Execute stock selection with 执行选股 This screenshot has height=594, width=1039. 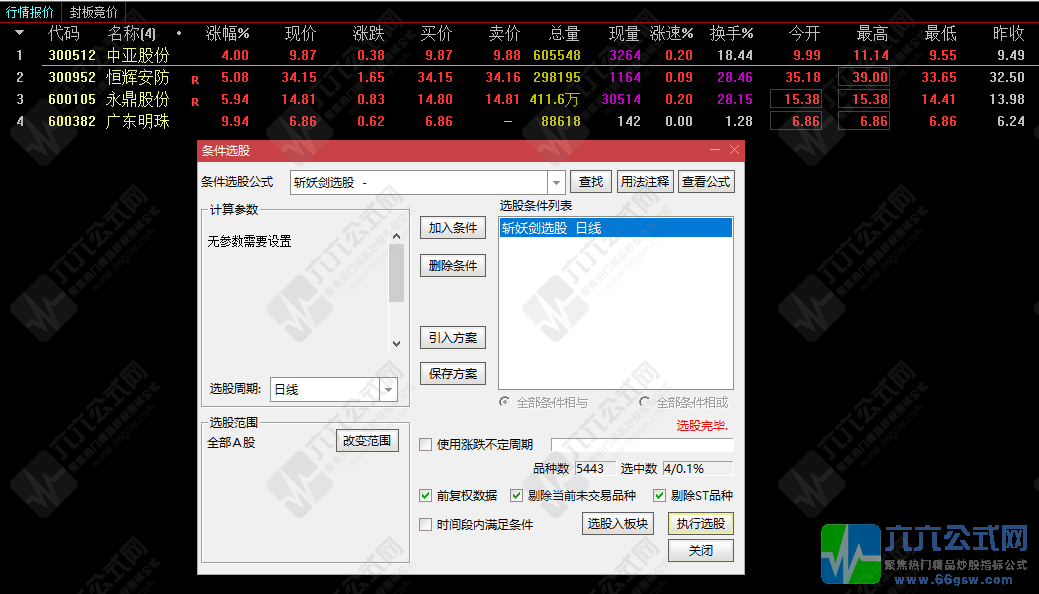700,523
